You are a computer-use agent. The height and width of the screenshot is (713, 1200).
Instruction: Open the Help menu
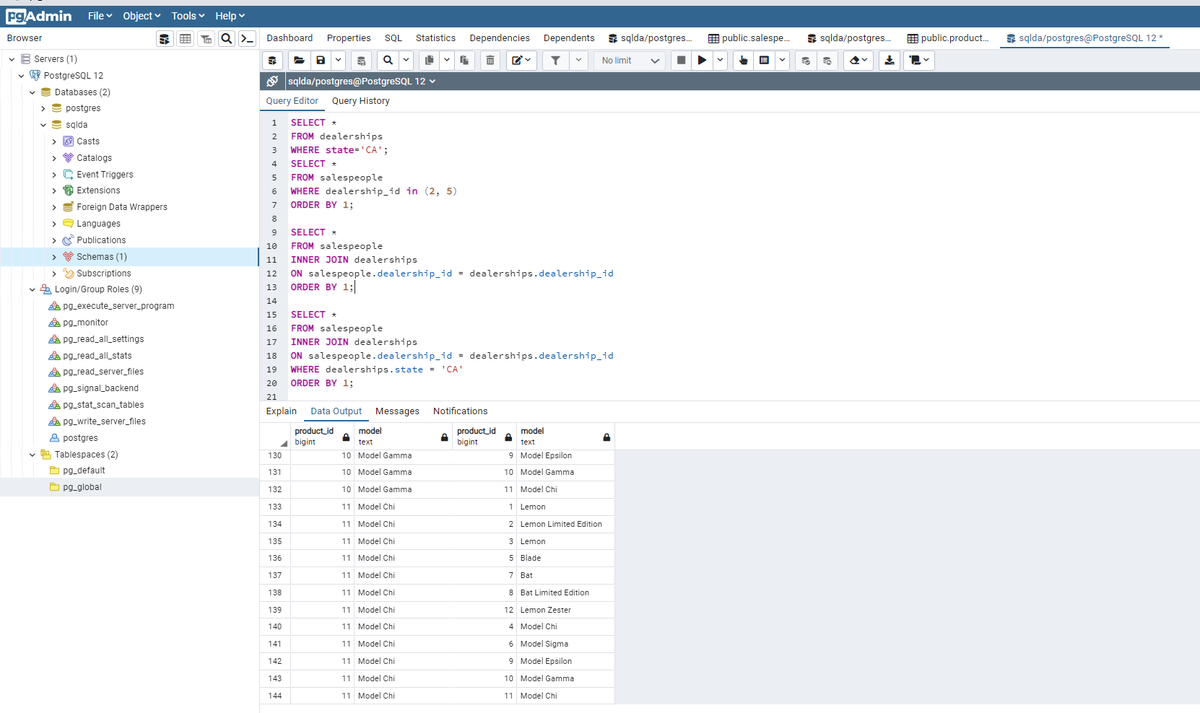click(229, 16)
